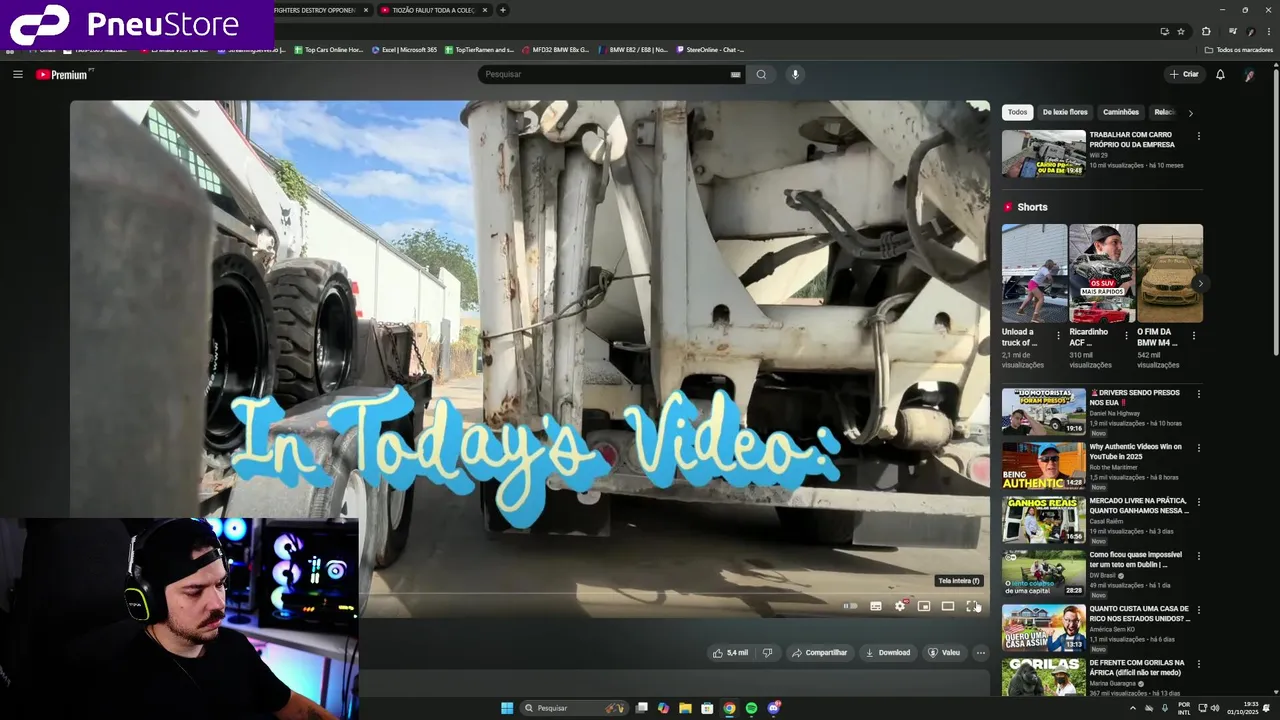The image size is (1280, 720).
Task: Enter full screen (Tela inteira)
Action: [973, 606]
